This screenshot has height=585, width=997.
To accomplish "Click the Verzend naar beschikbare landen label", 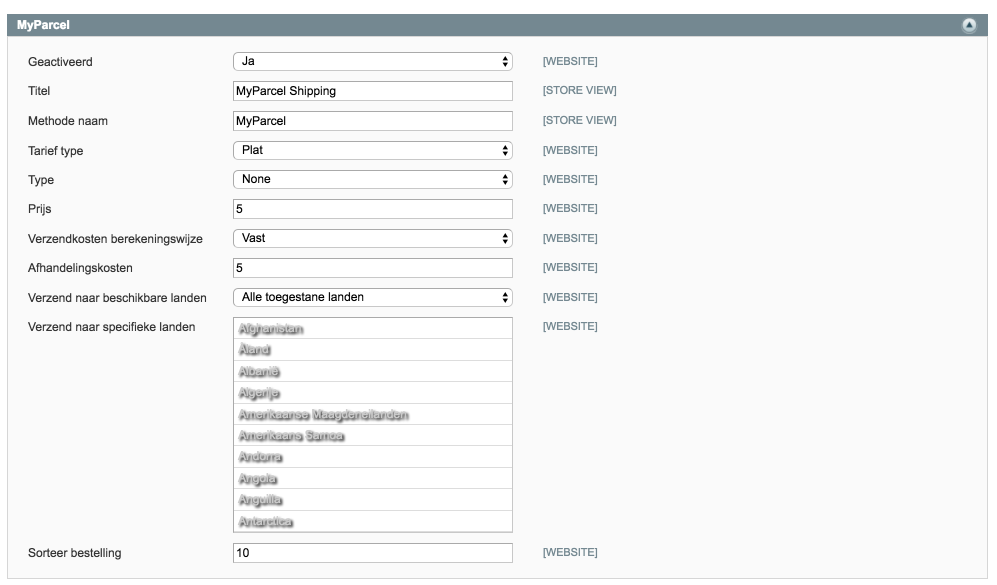I will click(117, 298).
